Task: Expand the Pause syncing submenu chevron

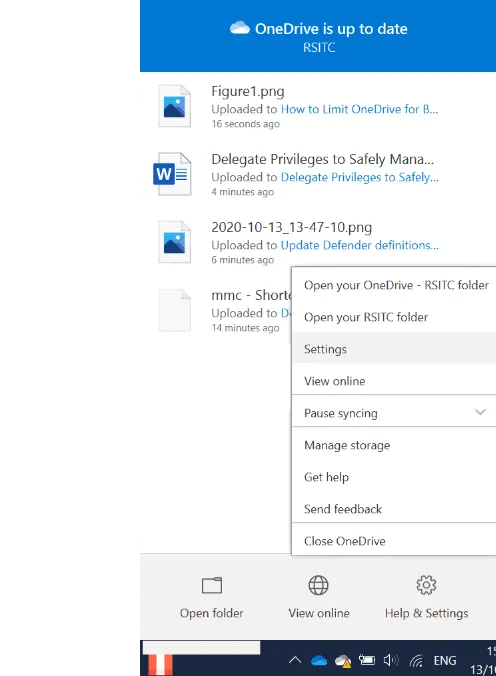Action: click(x=480, y=412)
